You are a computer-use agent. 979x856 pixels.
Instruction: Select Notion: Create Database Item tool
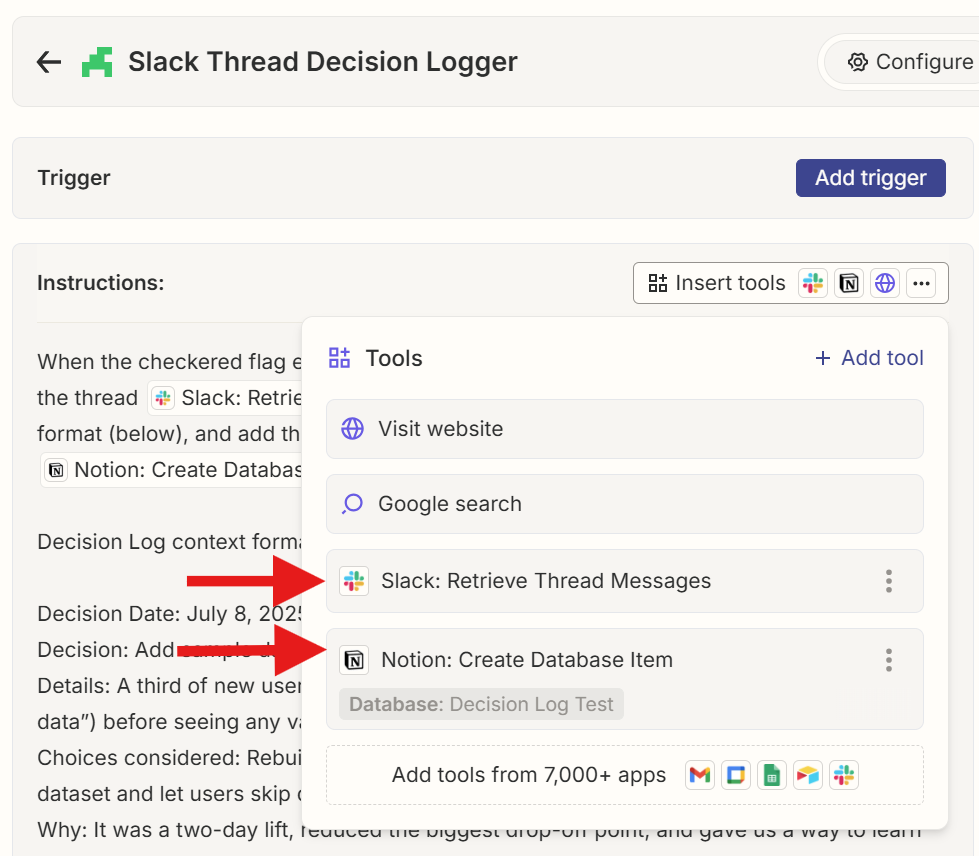coord(624,679)
